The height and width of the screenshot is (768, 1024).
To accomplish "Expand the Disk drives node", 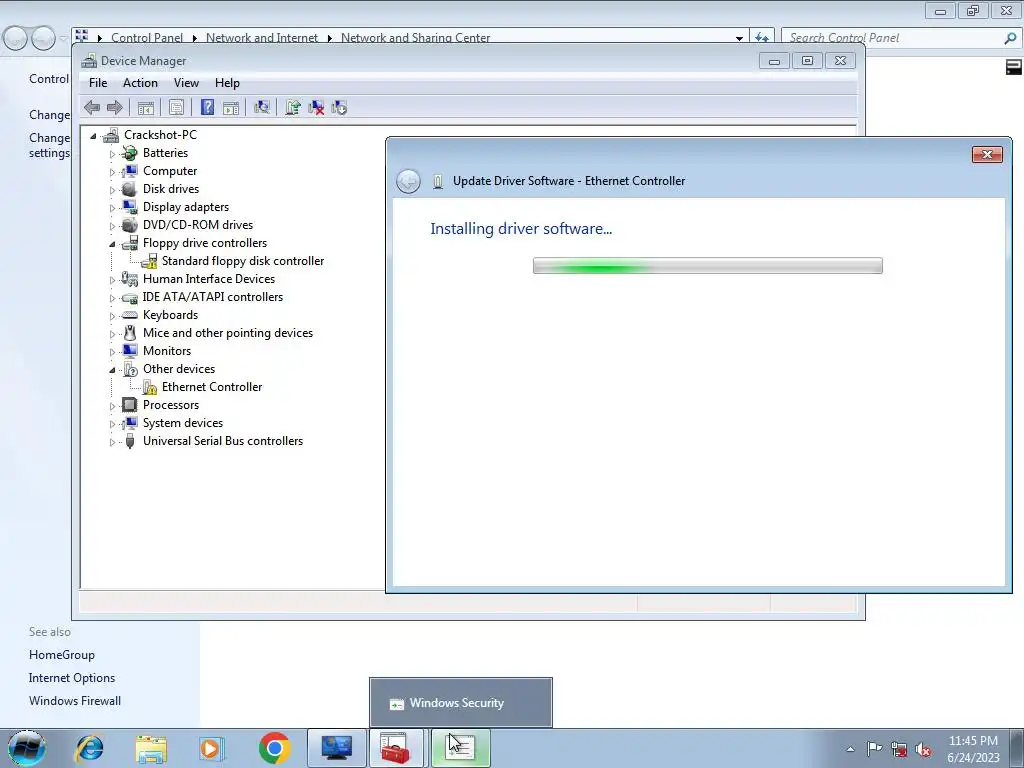I will pyautogui.click(x=112, y=190).
